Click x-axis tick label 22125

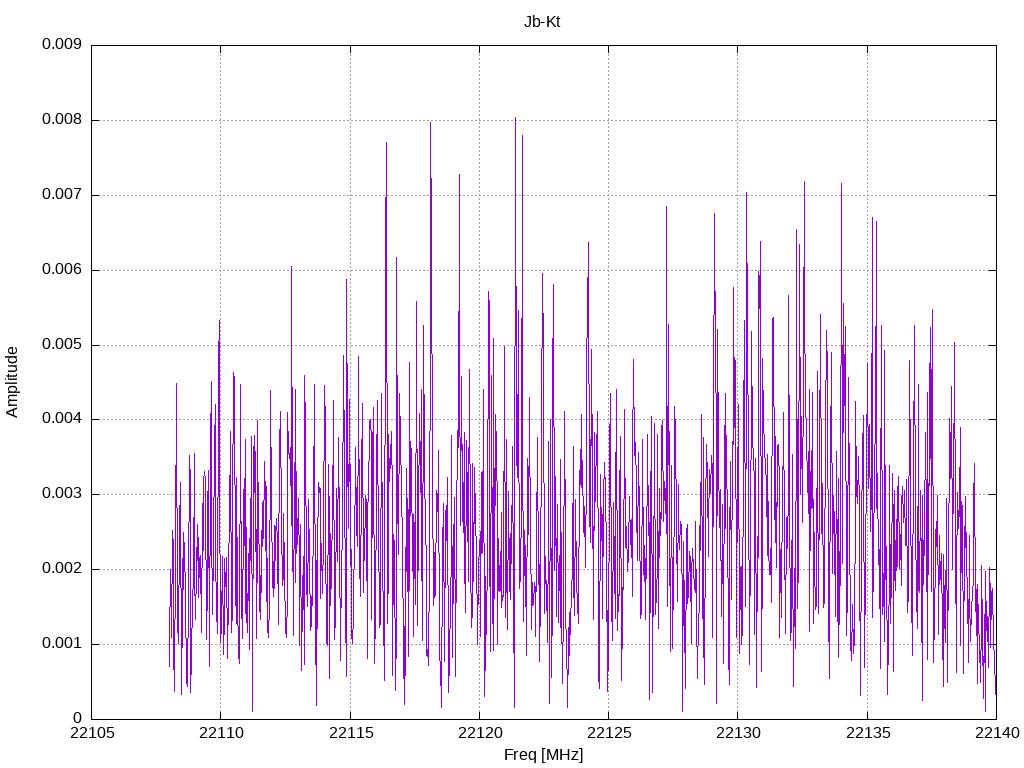coord(609,733)
